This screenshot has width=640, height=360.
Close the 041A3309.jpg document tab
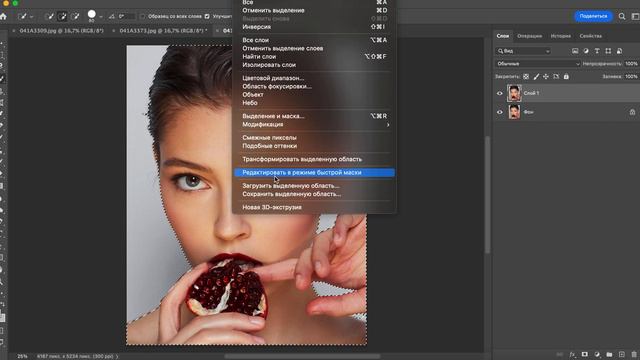point(14,31)
